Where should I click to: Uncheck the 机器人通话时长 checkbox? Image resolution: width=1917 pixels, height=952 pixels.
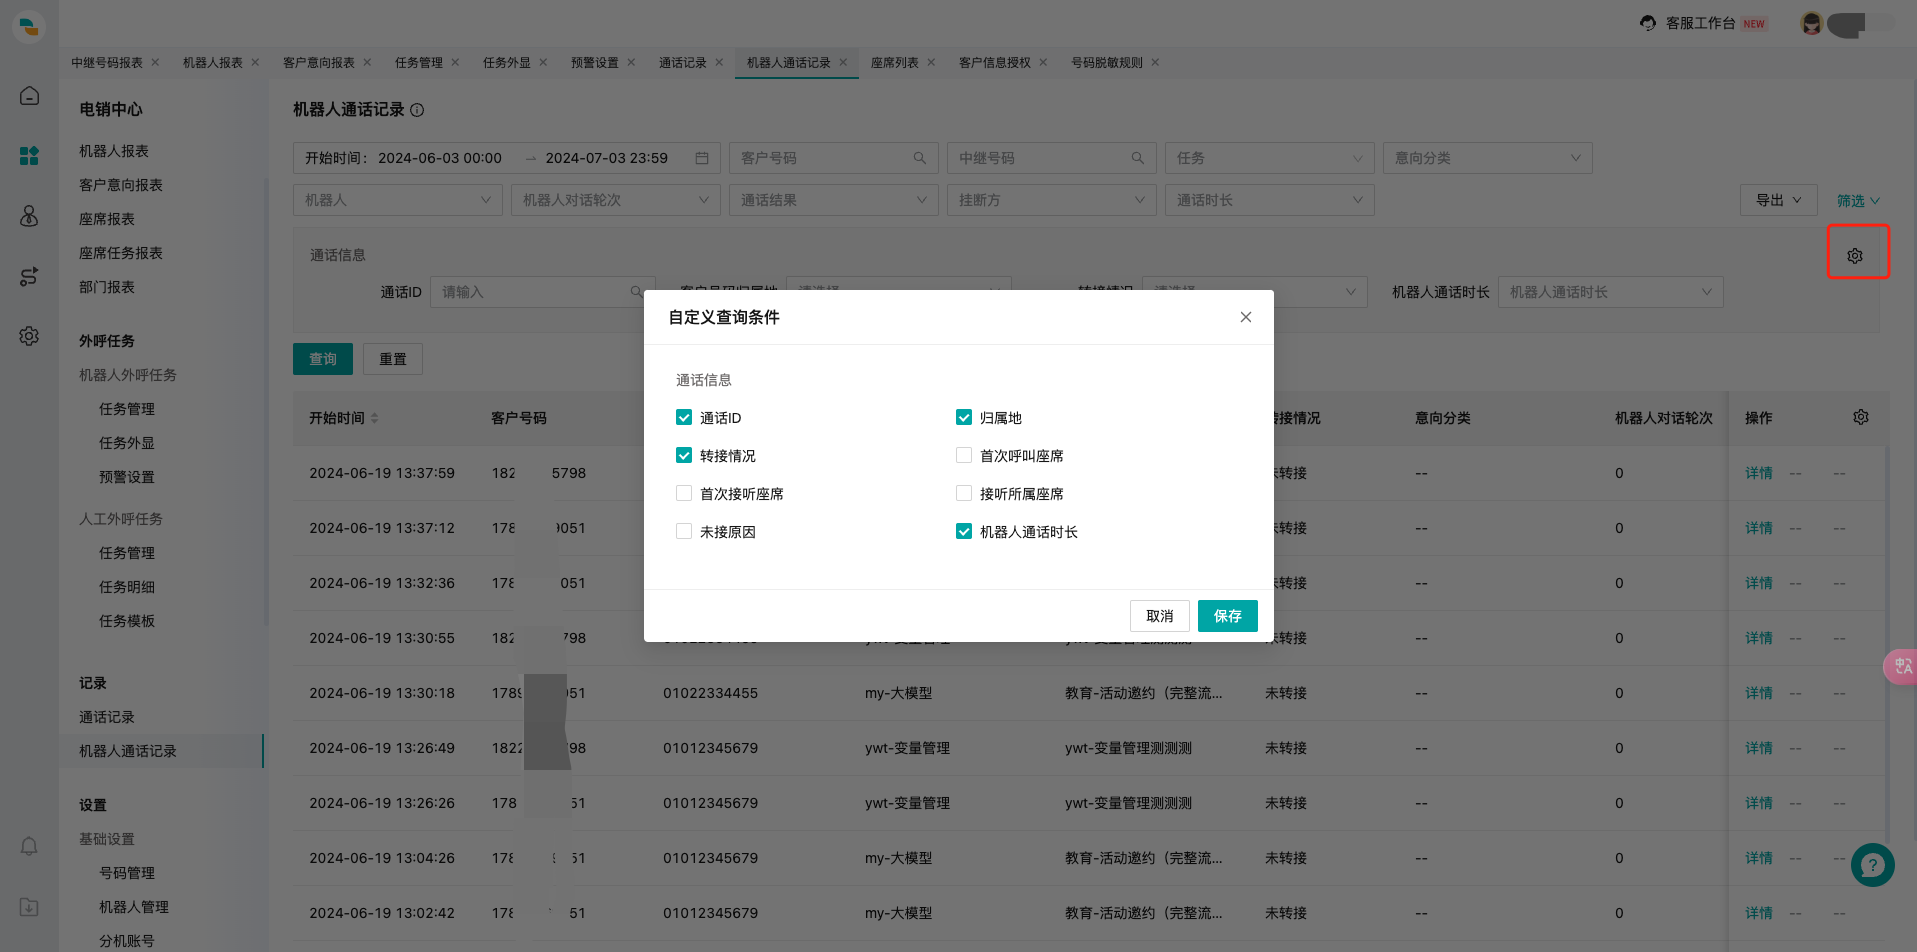click(964, 531)
